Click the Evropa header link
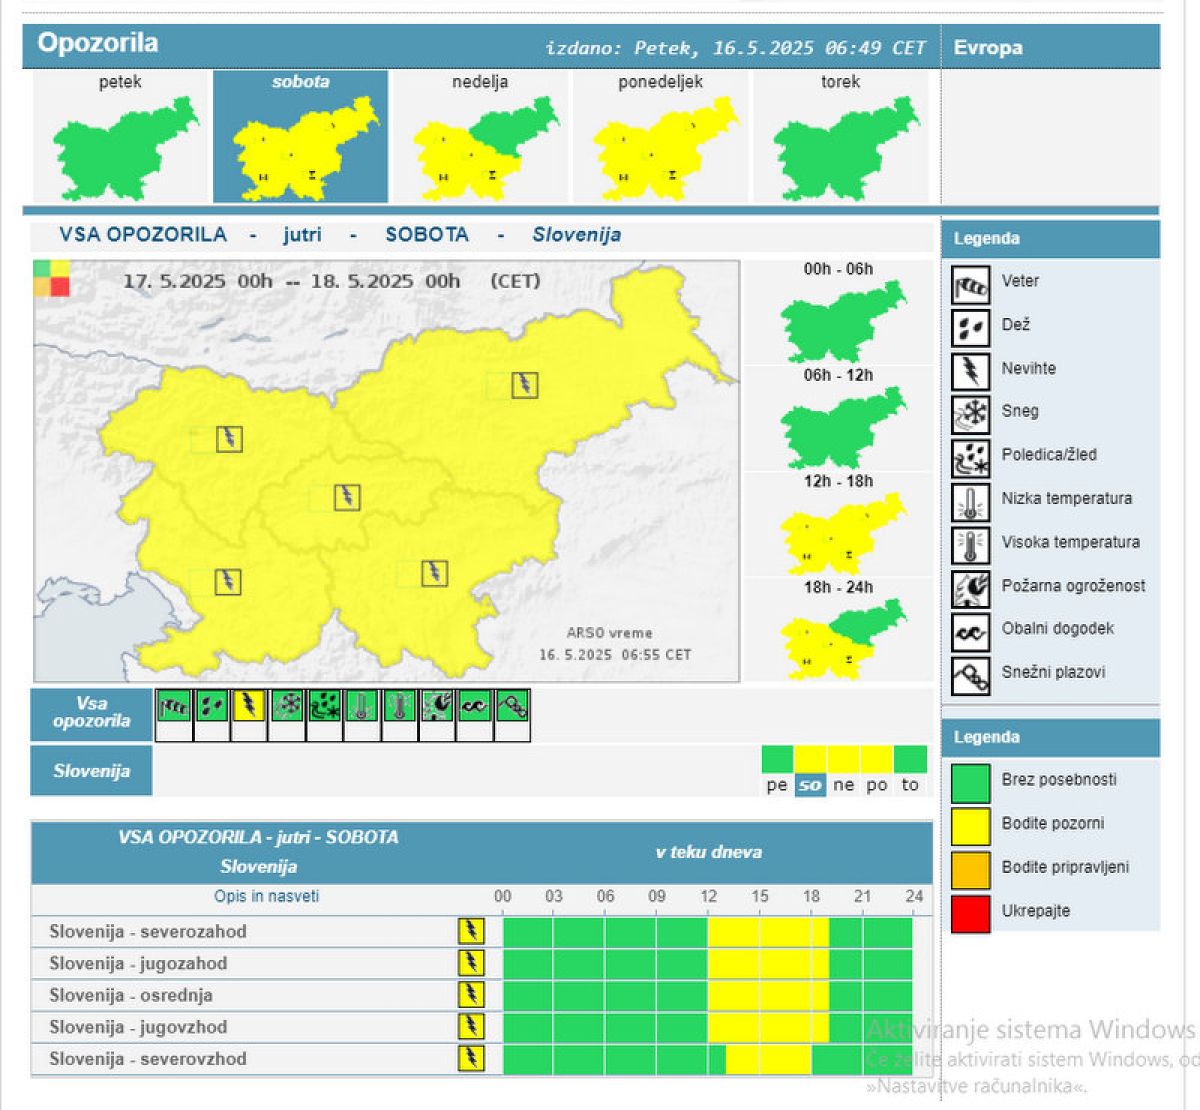The height and width of the screenshot is (1110, 1200). [x=988, y=48]
